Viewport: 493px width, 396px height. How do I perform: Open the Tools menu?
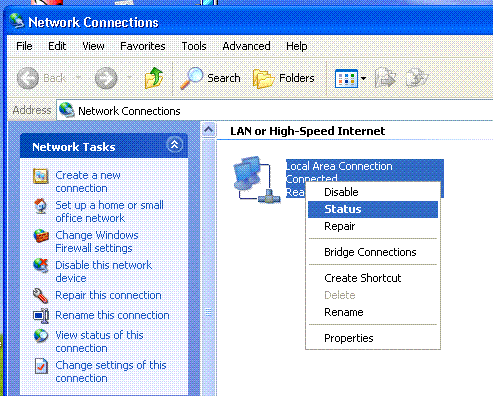click(x=194, y=46)
